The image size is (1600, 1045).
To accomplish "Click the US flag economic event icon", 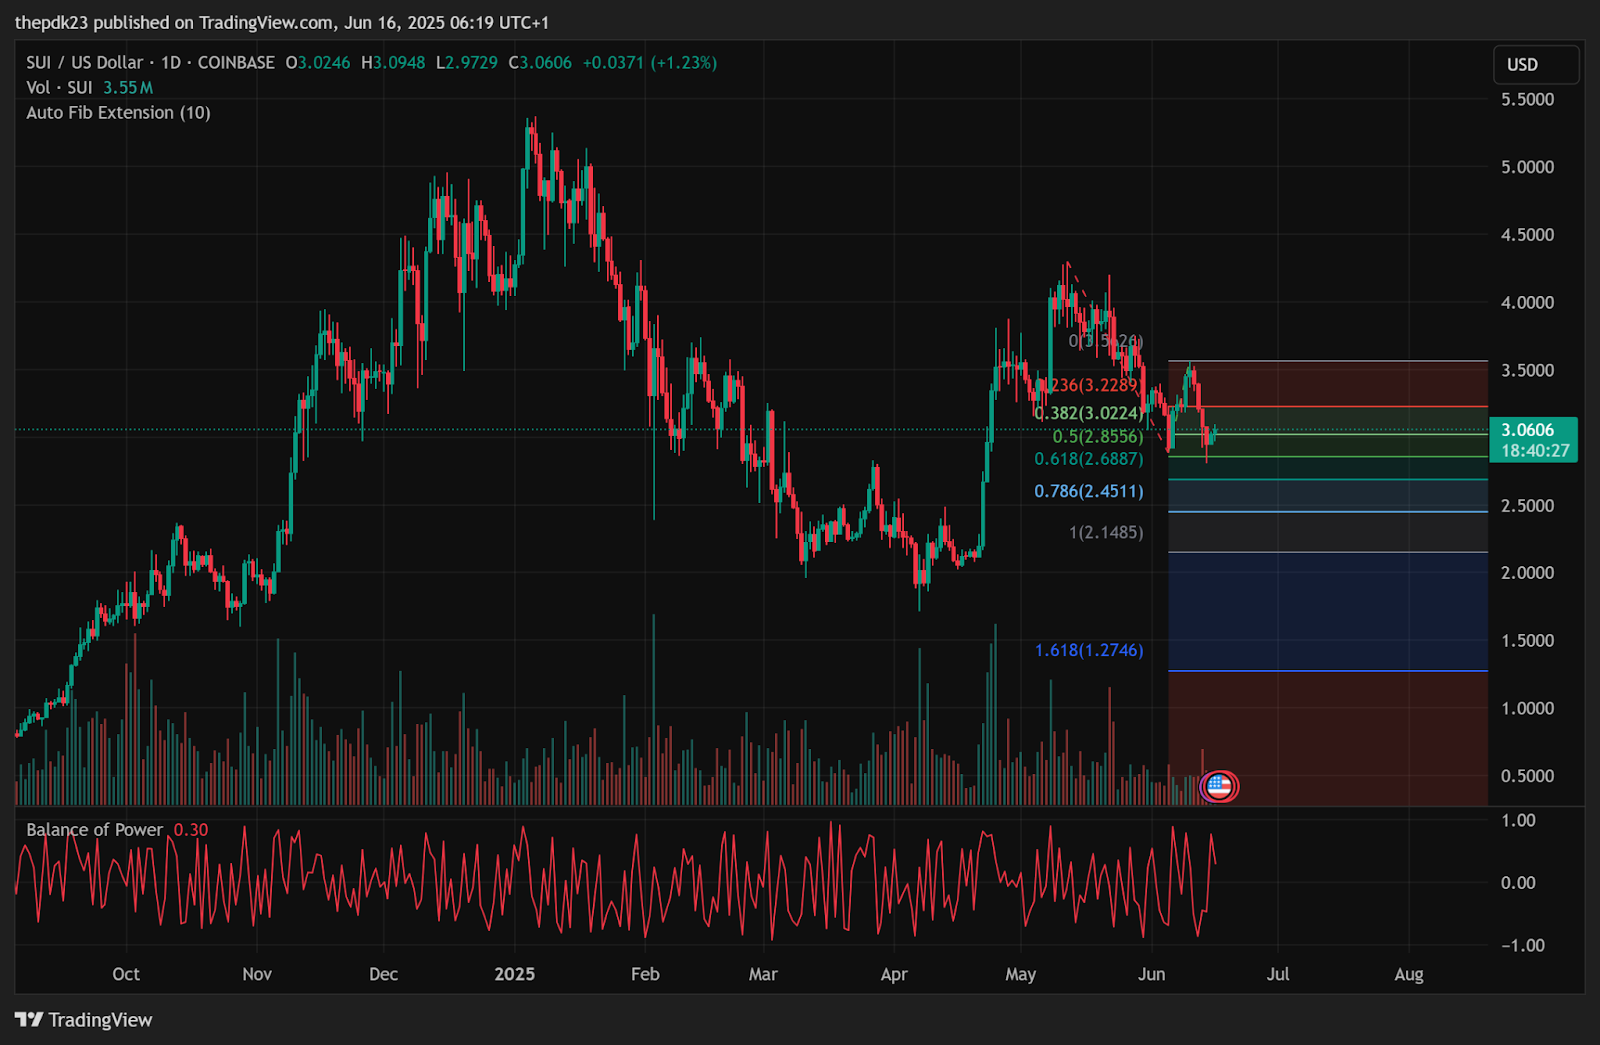I will [1218, 786].
